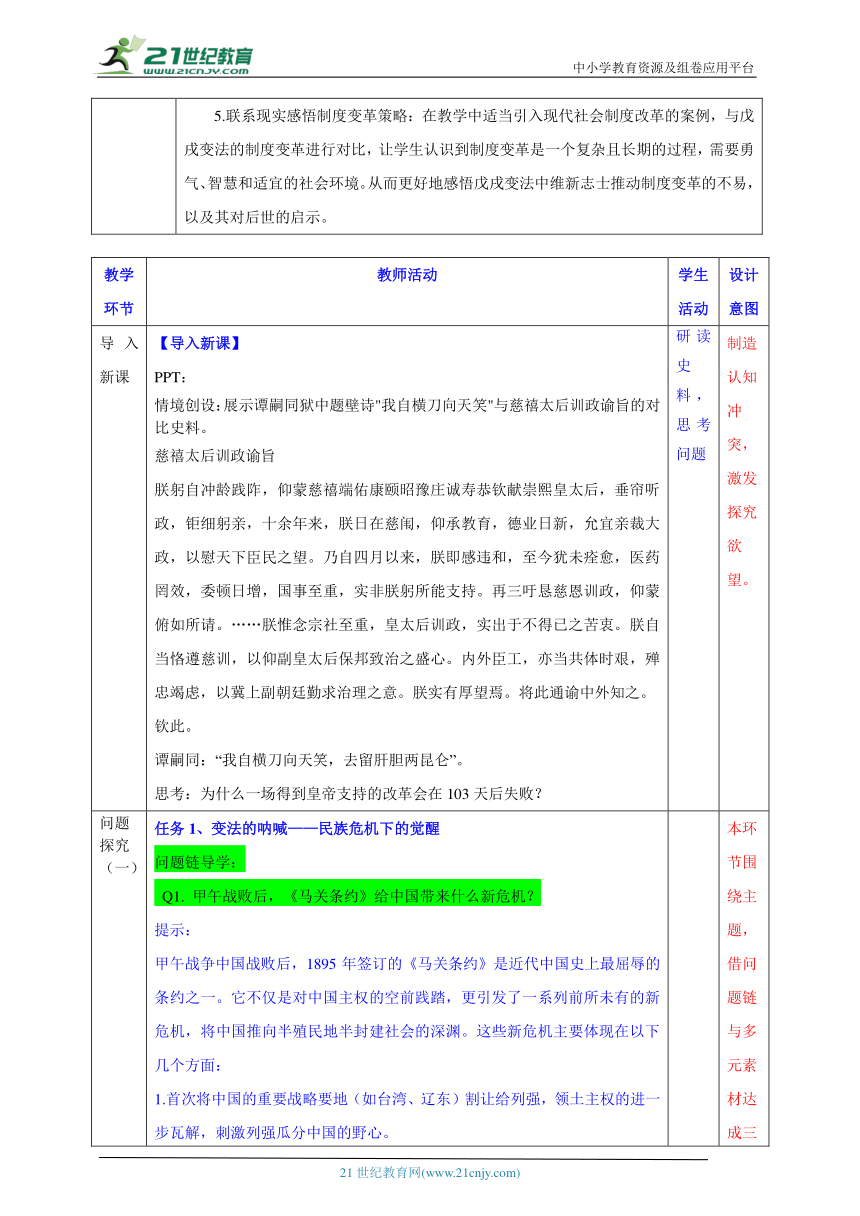Click the header text 中小学教育资源及组卷应用平台
Image resolution: width=860 pixels, height=1216 pixels.
click(x=664, y=68)
